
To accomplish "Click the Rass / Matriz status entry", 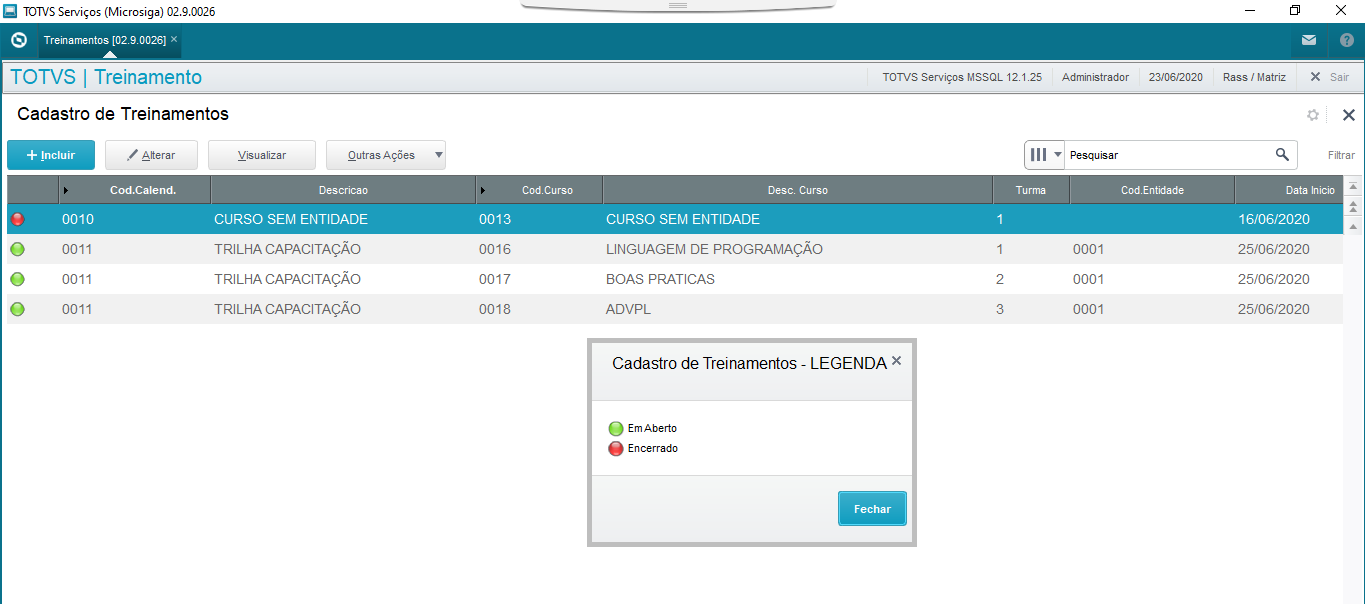I will click(1254, 77).
